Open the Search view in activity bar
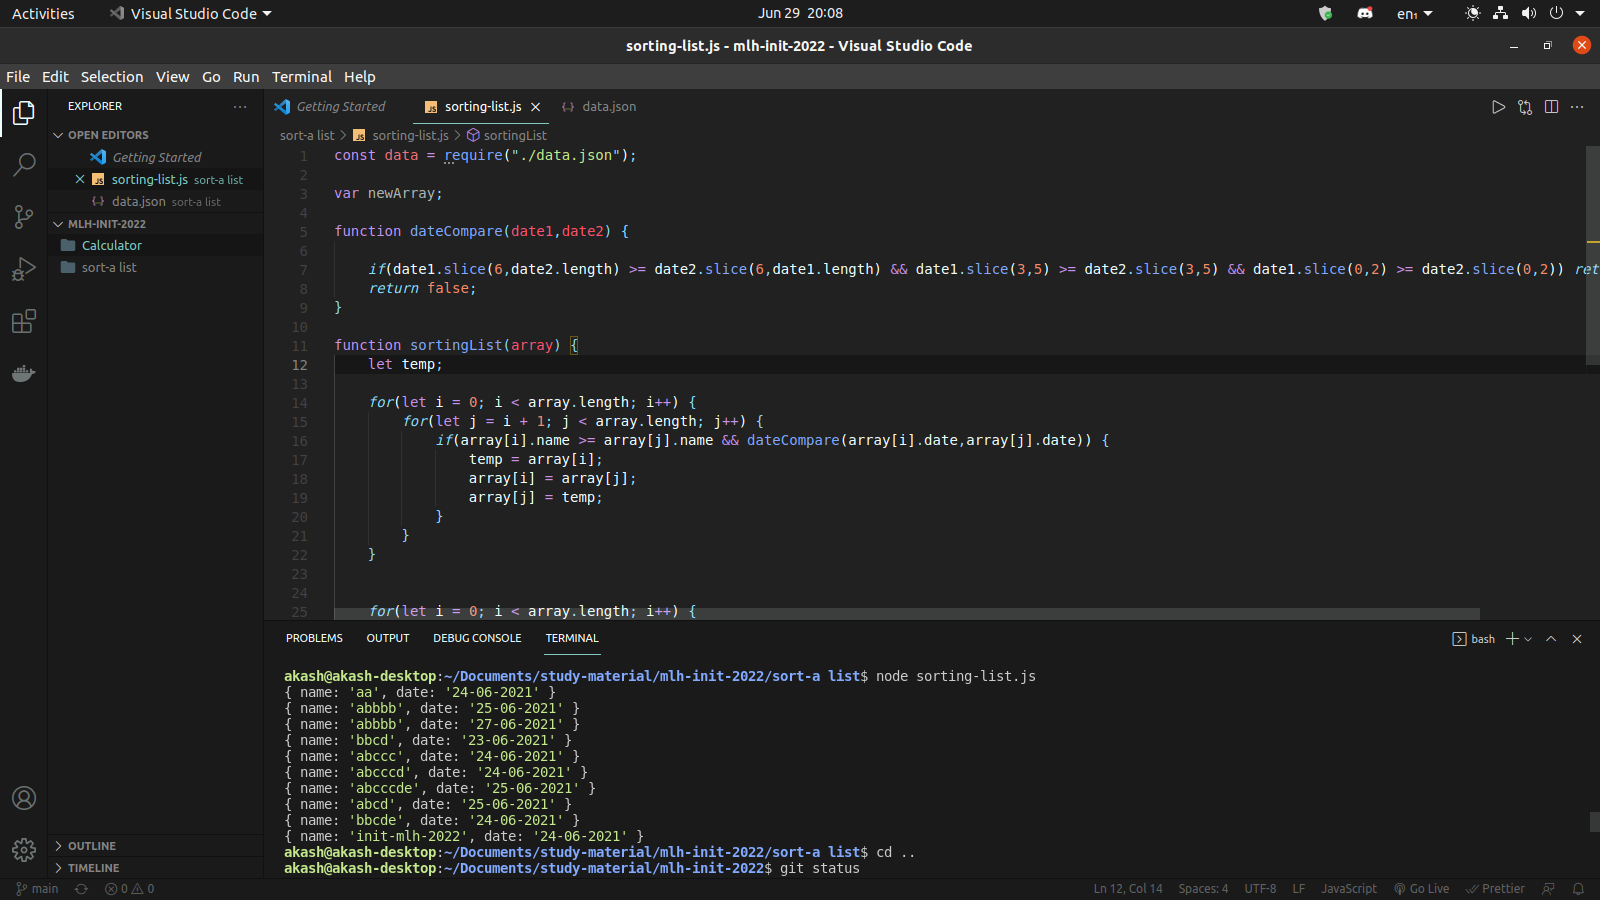1600x900 pixels. click(24, 165)
